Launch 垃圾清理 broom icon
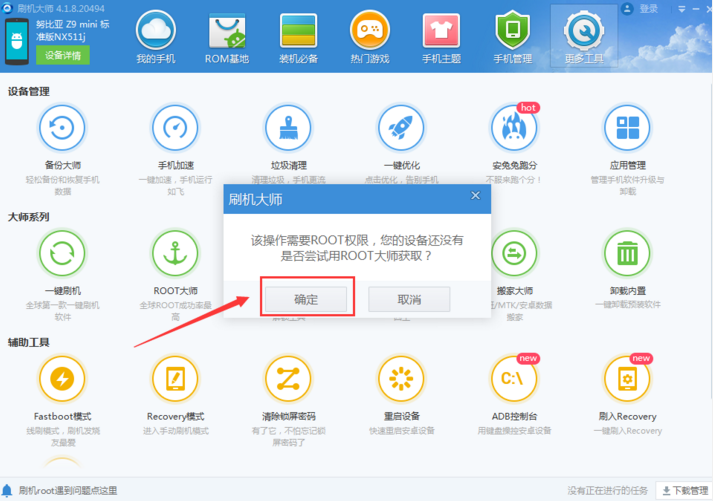The height and width of the screenshot is (501, 713). point(288,128)
